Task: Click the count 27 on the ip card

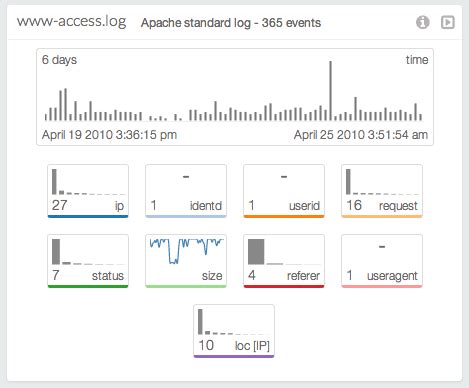Action: coord(60,205)
